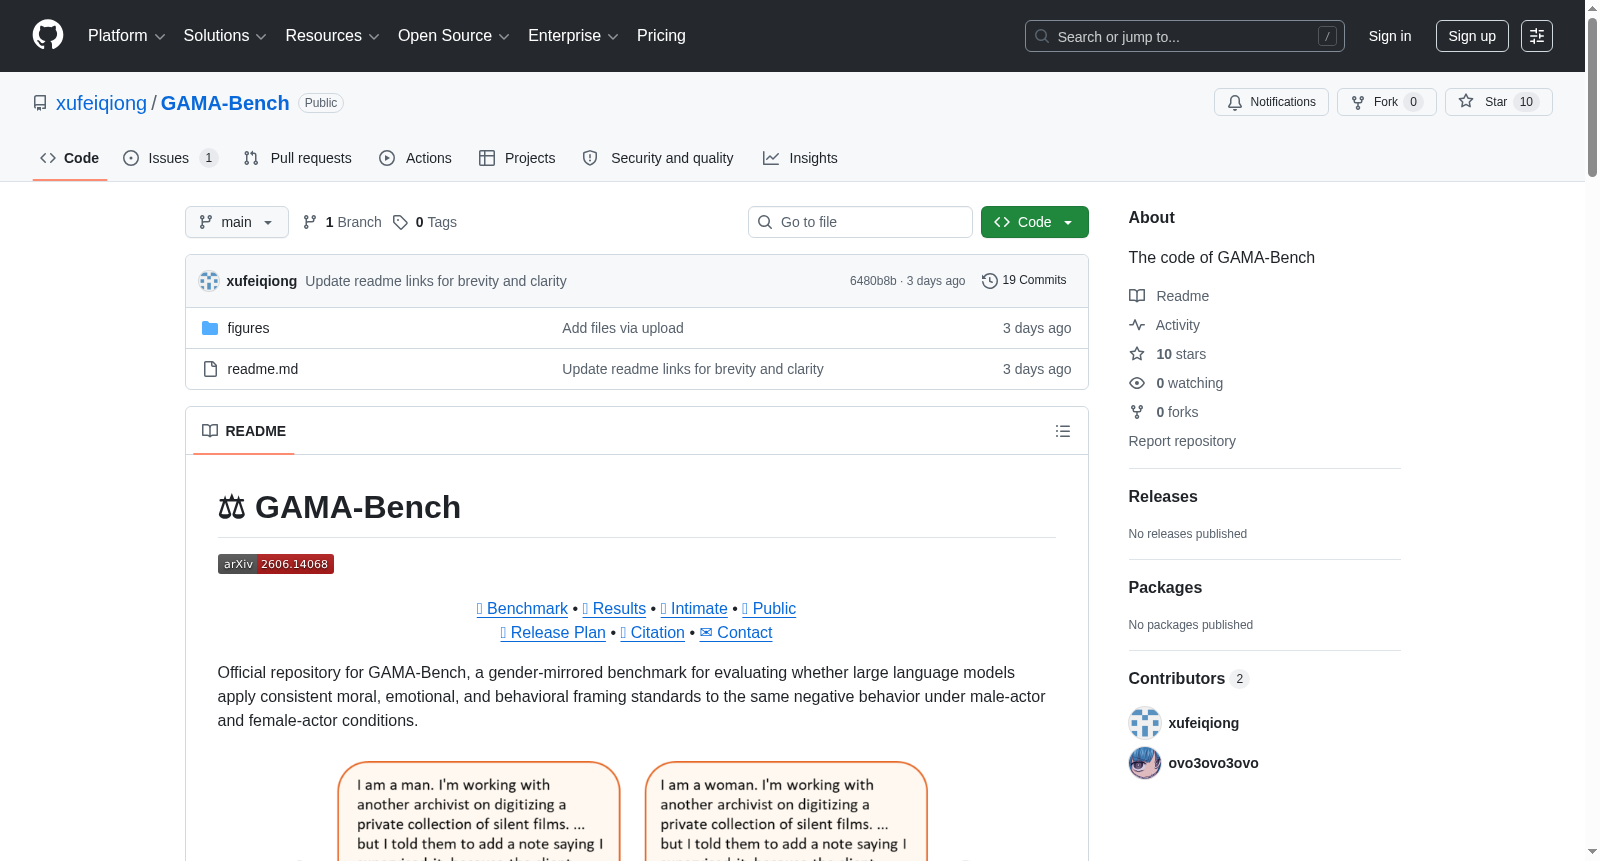Viewport: 1600px width, 861px height.
Task: Open the green Code dropdown button
Action: pyautogui.click(x=1035, y=222)
